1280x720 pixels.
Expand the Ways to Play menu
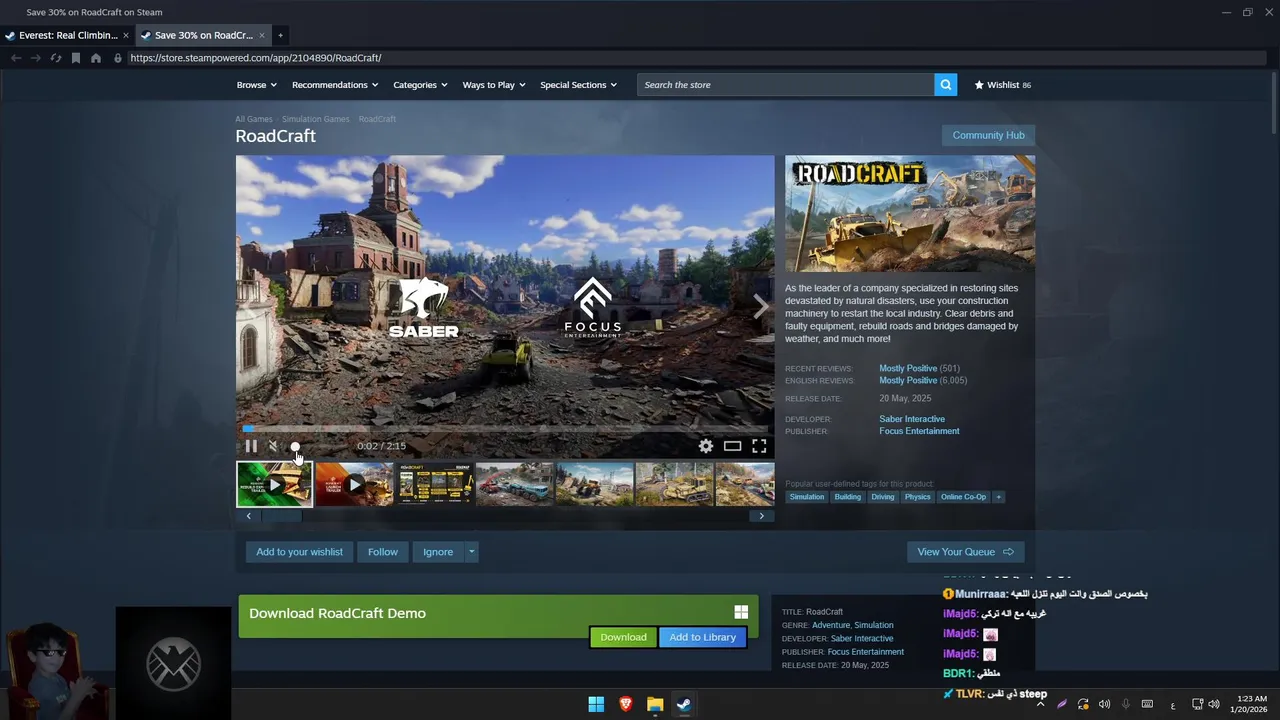pos(494,85)
